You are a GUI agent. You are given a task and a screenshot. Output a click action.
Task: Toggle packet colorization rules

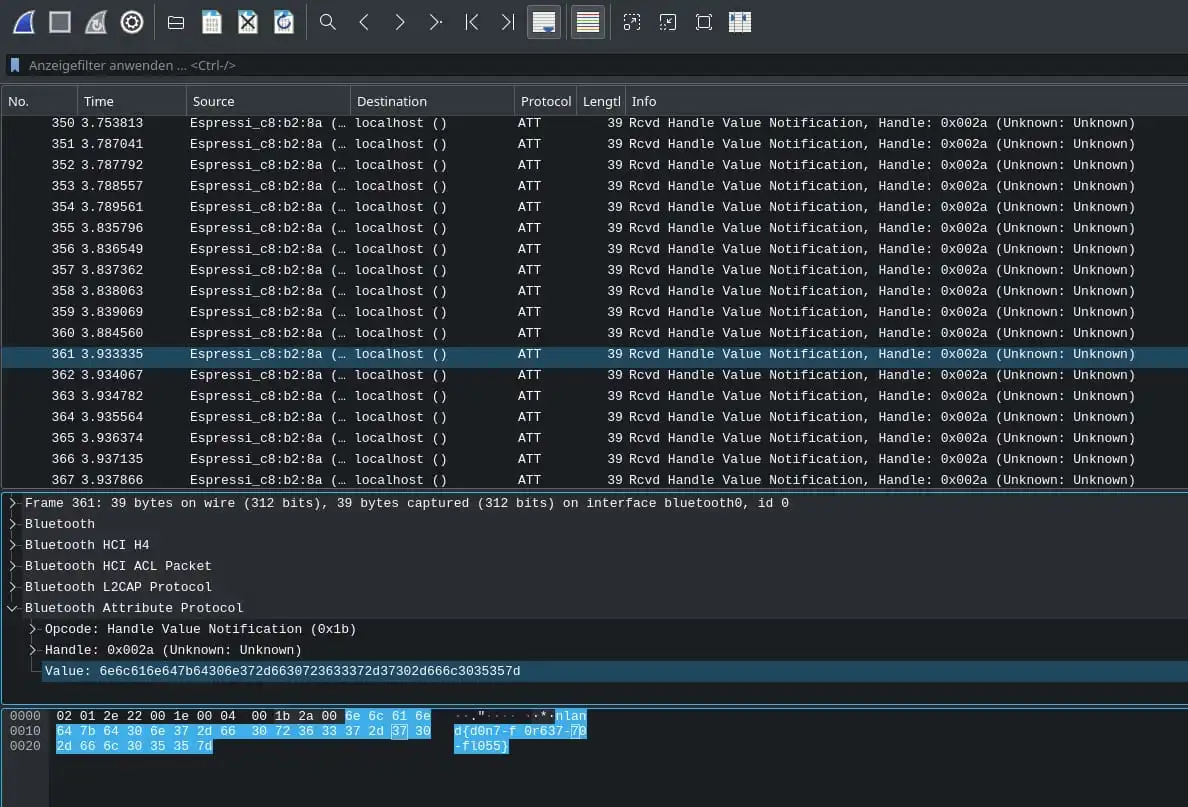coord(588,22)
